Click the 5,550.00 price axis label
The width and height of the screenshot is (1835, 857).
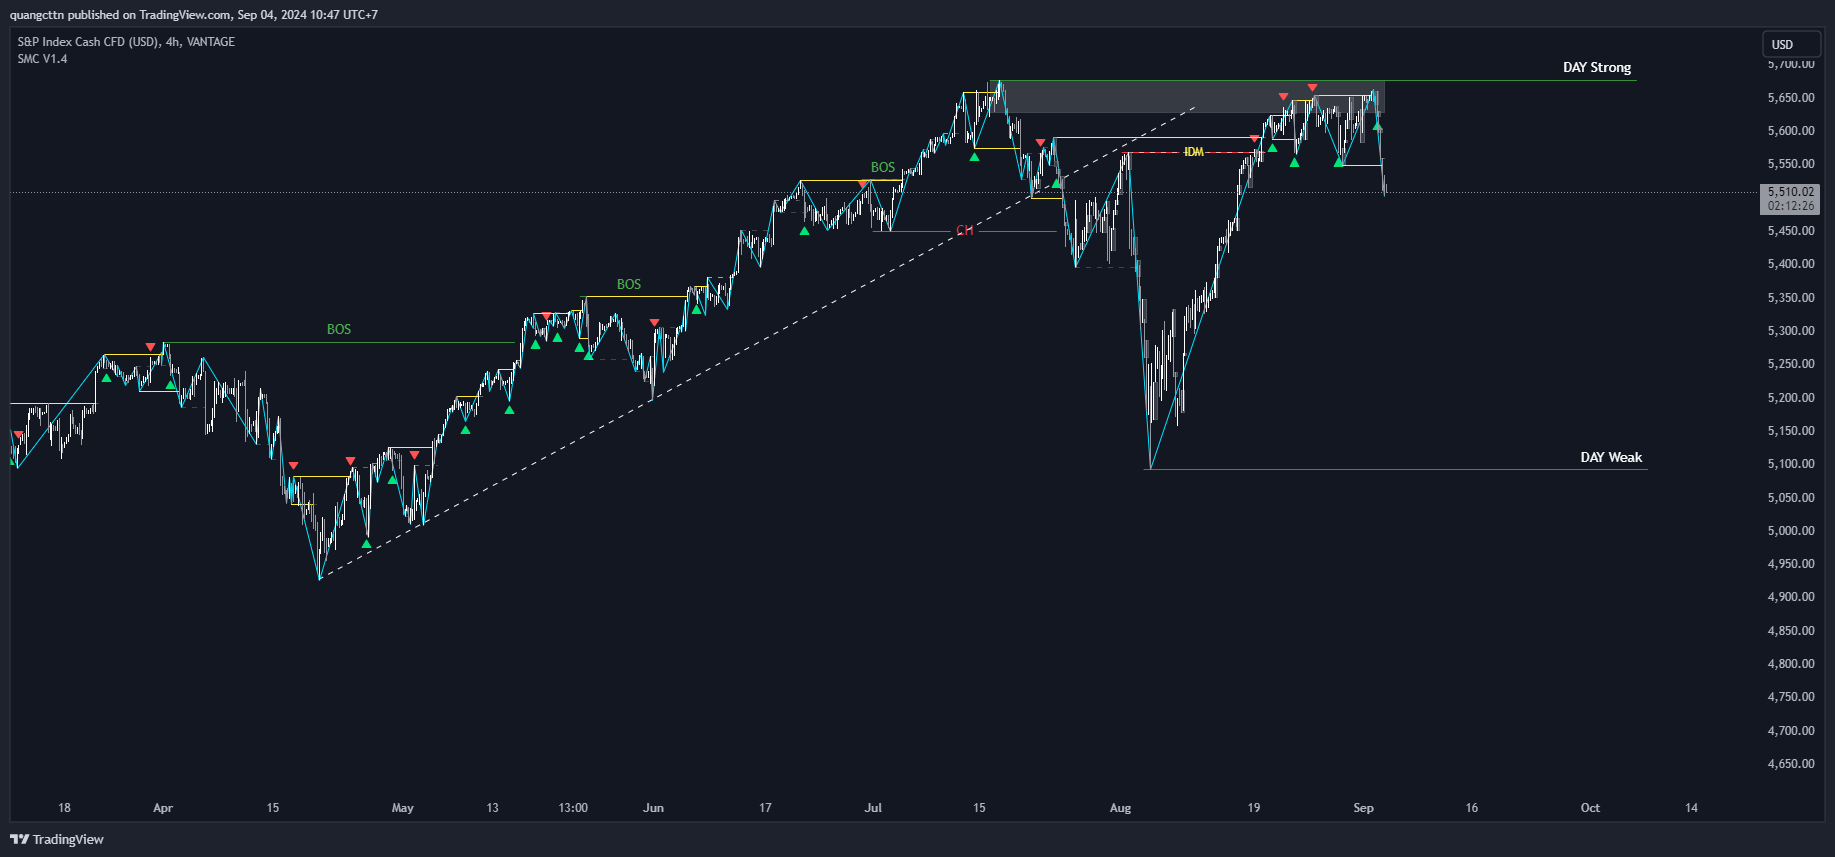coord(1790,164)
